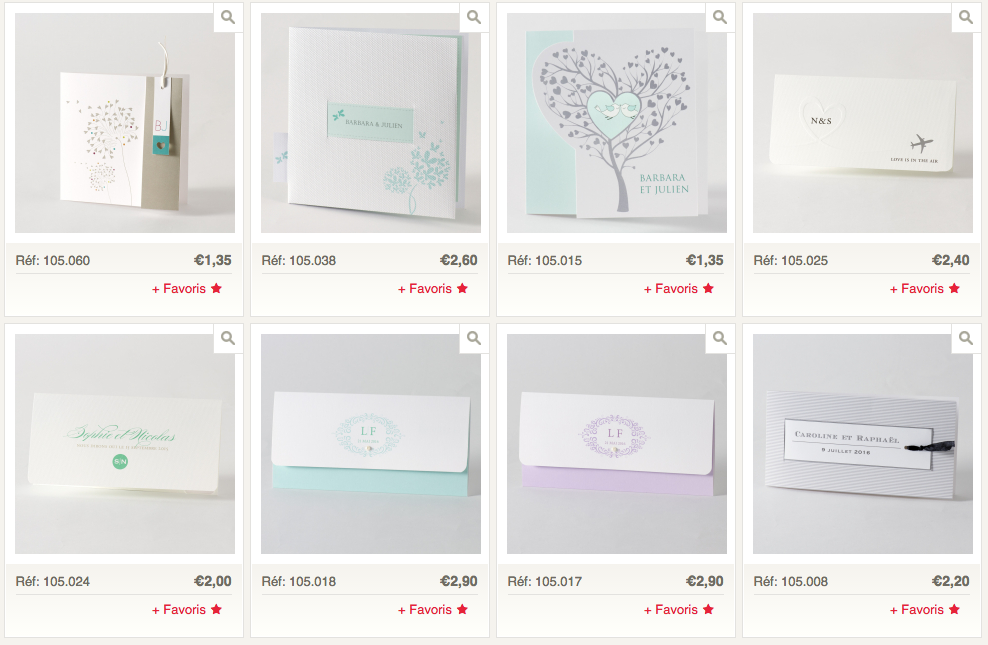Viewport: 988px width, 645px height.
Task: Add striped card 105.008 to Favoris
Action: pyautogui.click(x=924, y=610)
